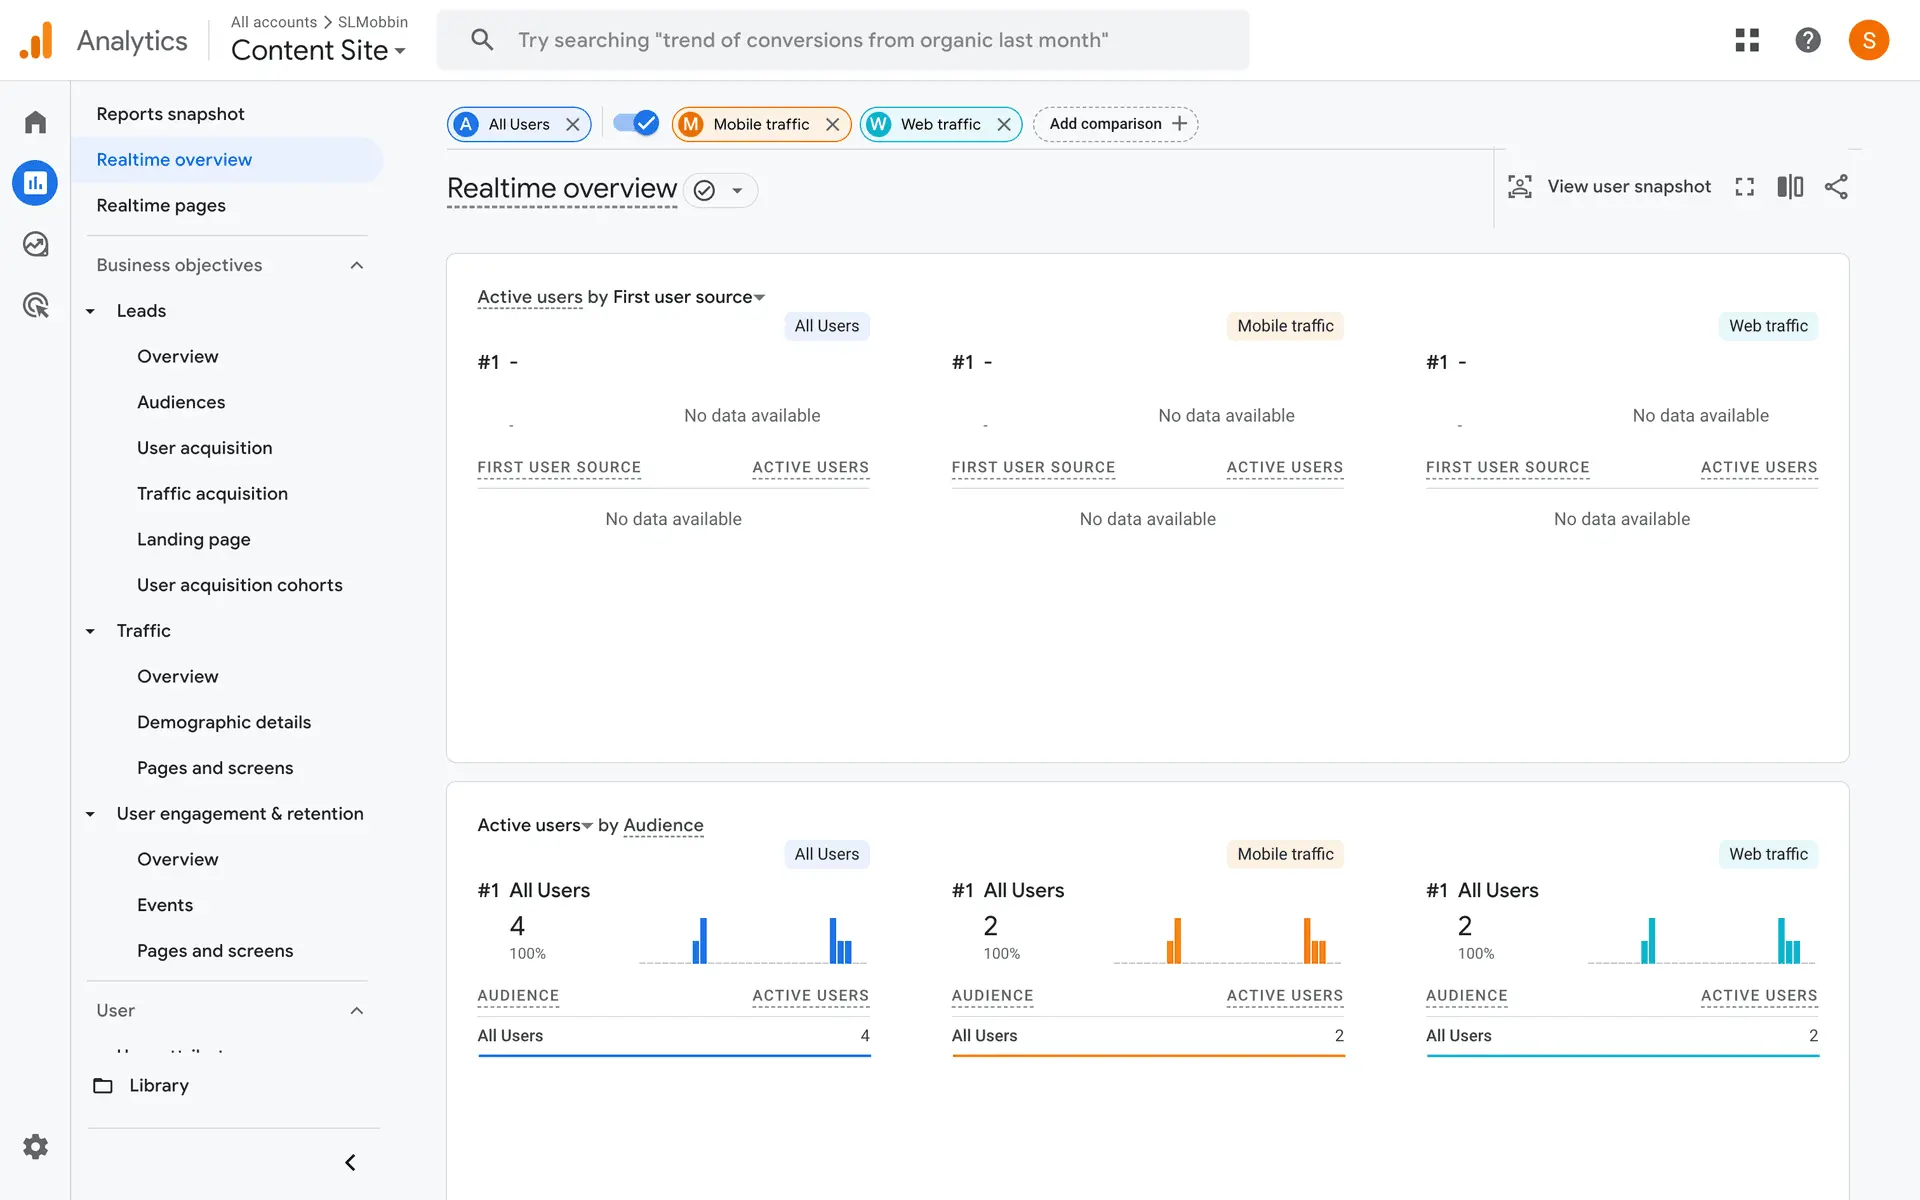Remove the Web traffic comparison
The height and width of the screenshot is (1200, 1920).
pyautogui.click(x=1004, y=124)
